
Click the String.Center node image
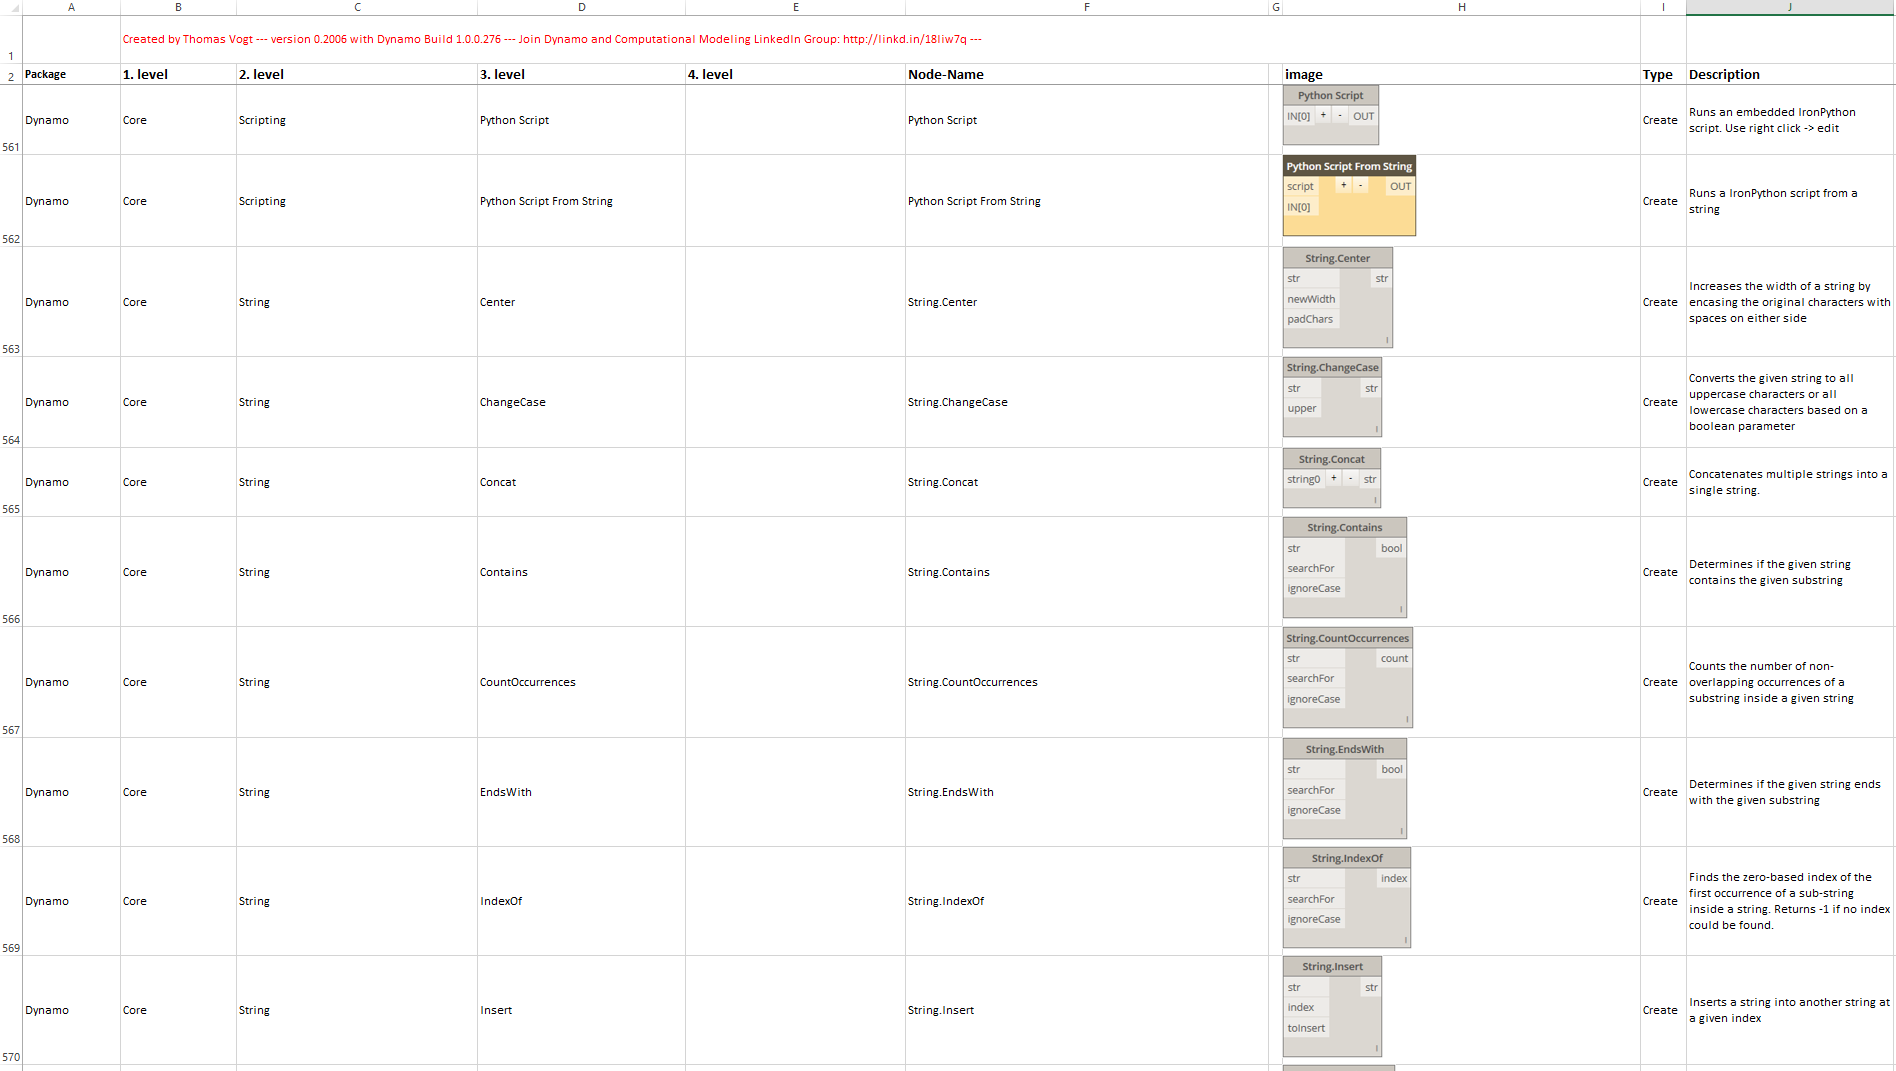[x=1337, y=297]
